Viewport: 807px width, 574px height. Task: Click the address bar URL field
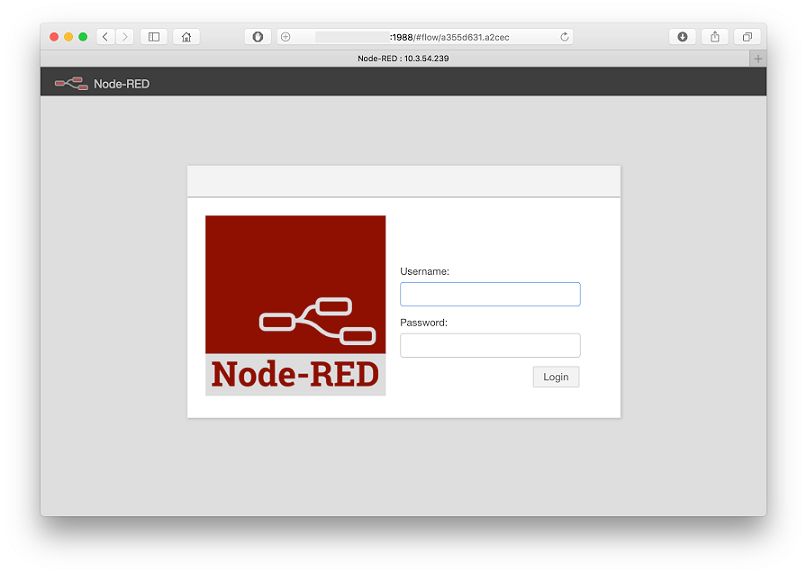click(425, 37)
